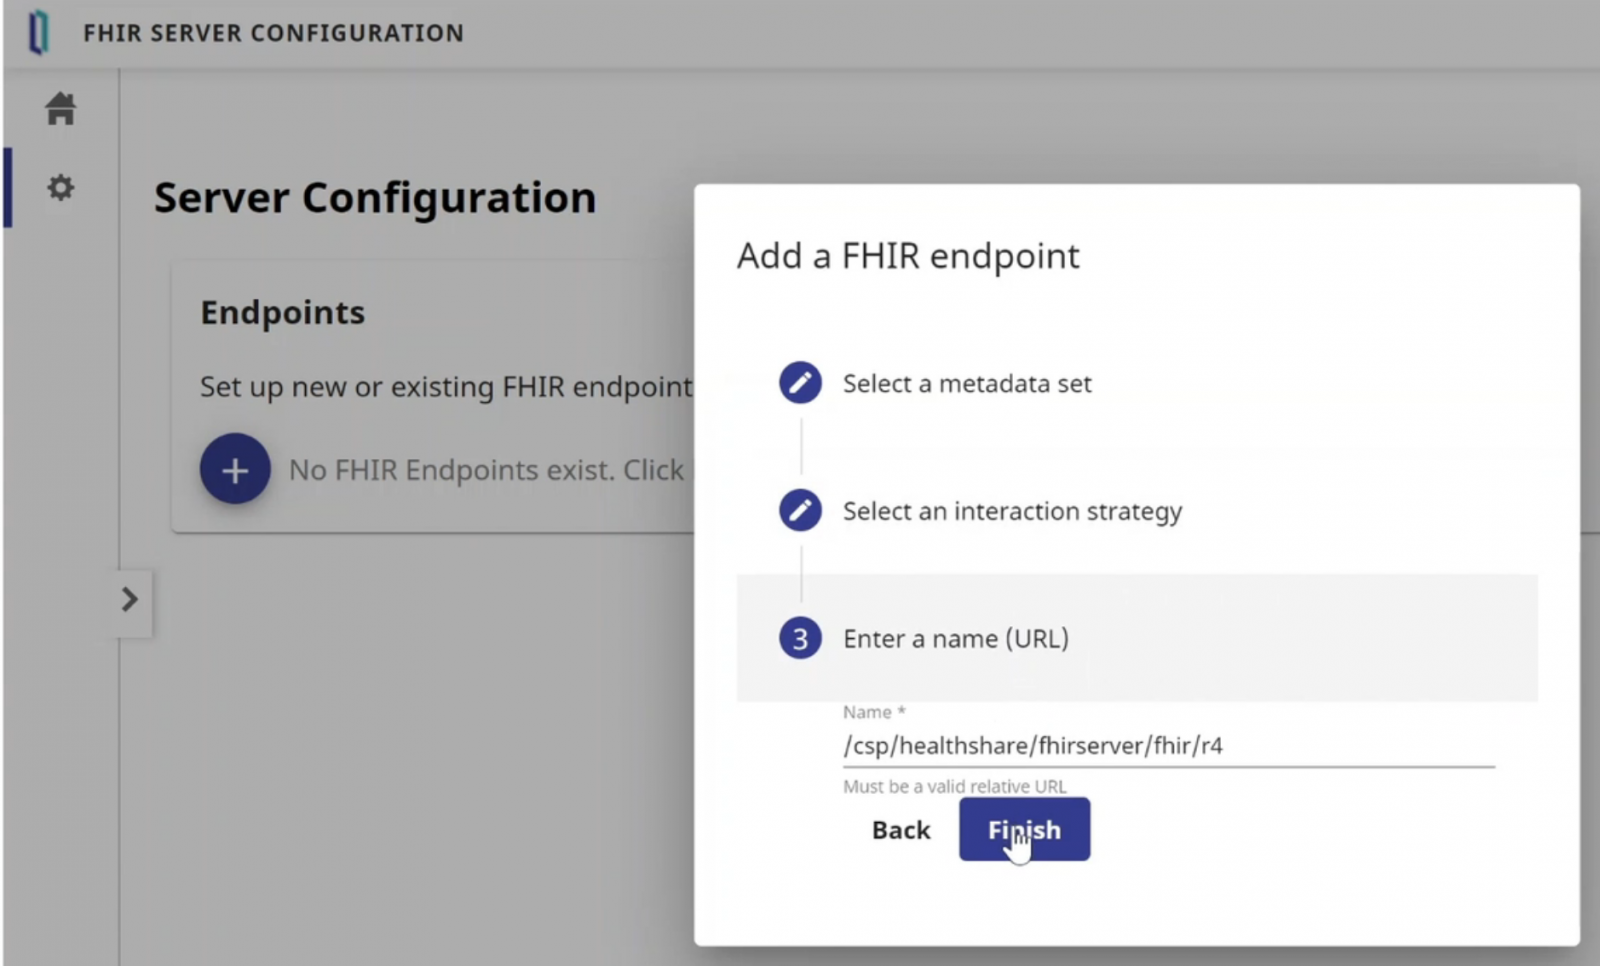This screenshot has height=966, width=1600.
Task: Click the pencil icon for interaction strategy step
Action: tap(800, 511)
